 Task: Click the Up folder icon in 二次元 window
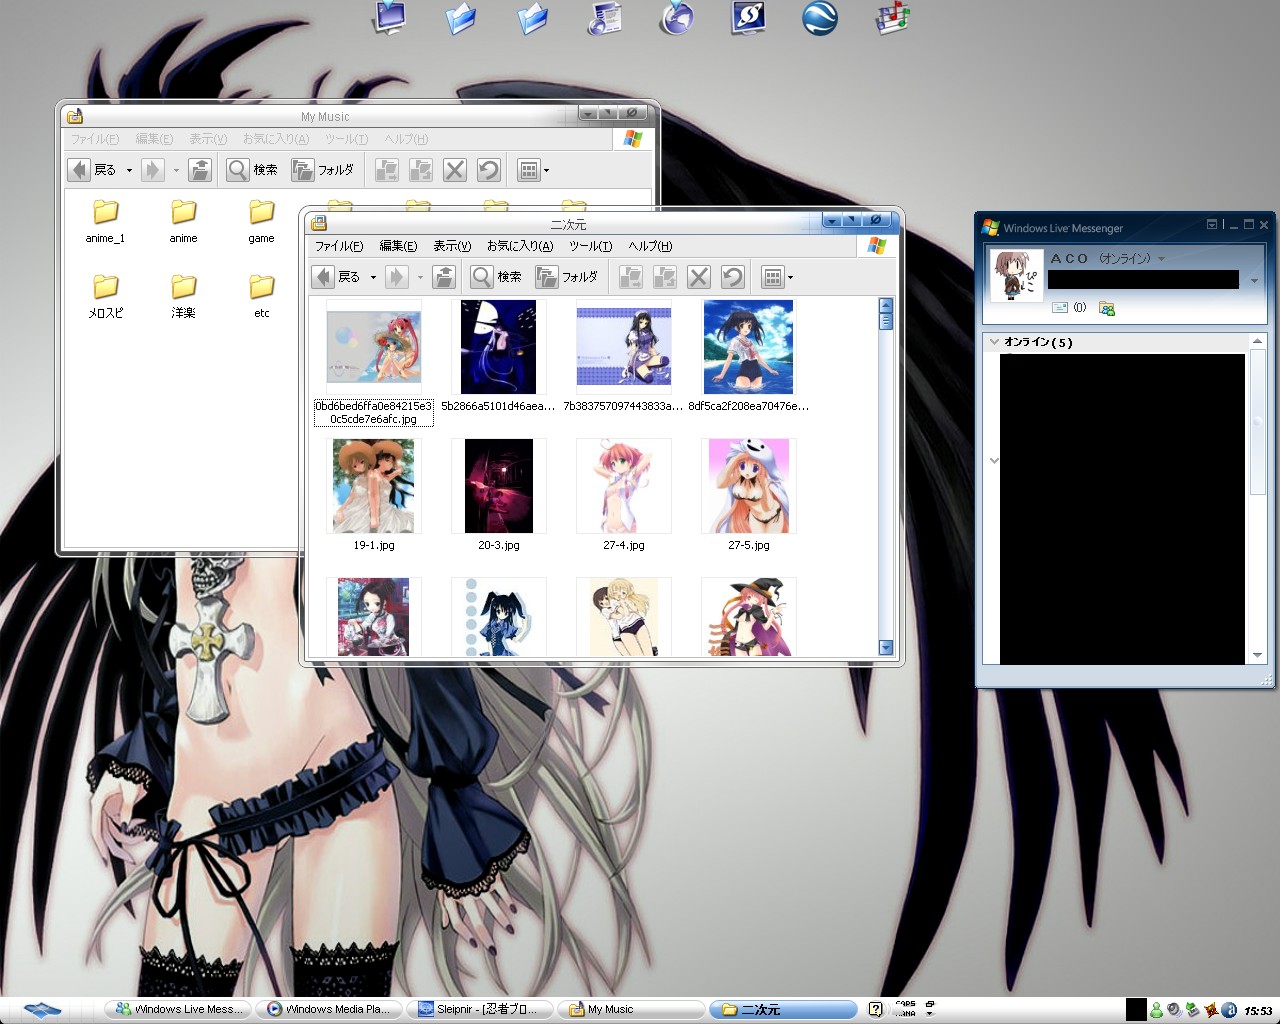[x=444, y=277]
